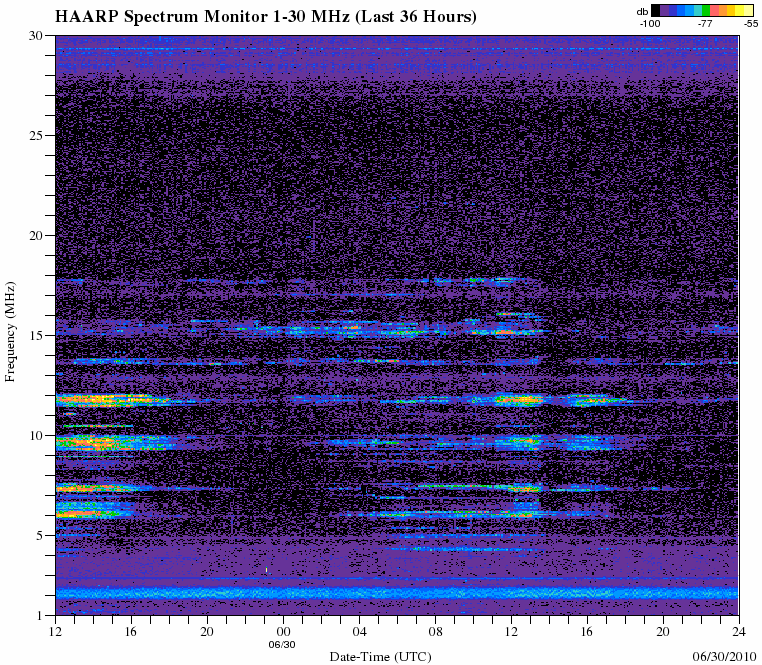Click the 'db' legend label
This screenshot has height=665, width=762.
point(642,12)
